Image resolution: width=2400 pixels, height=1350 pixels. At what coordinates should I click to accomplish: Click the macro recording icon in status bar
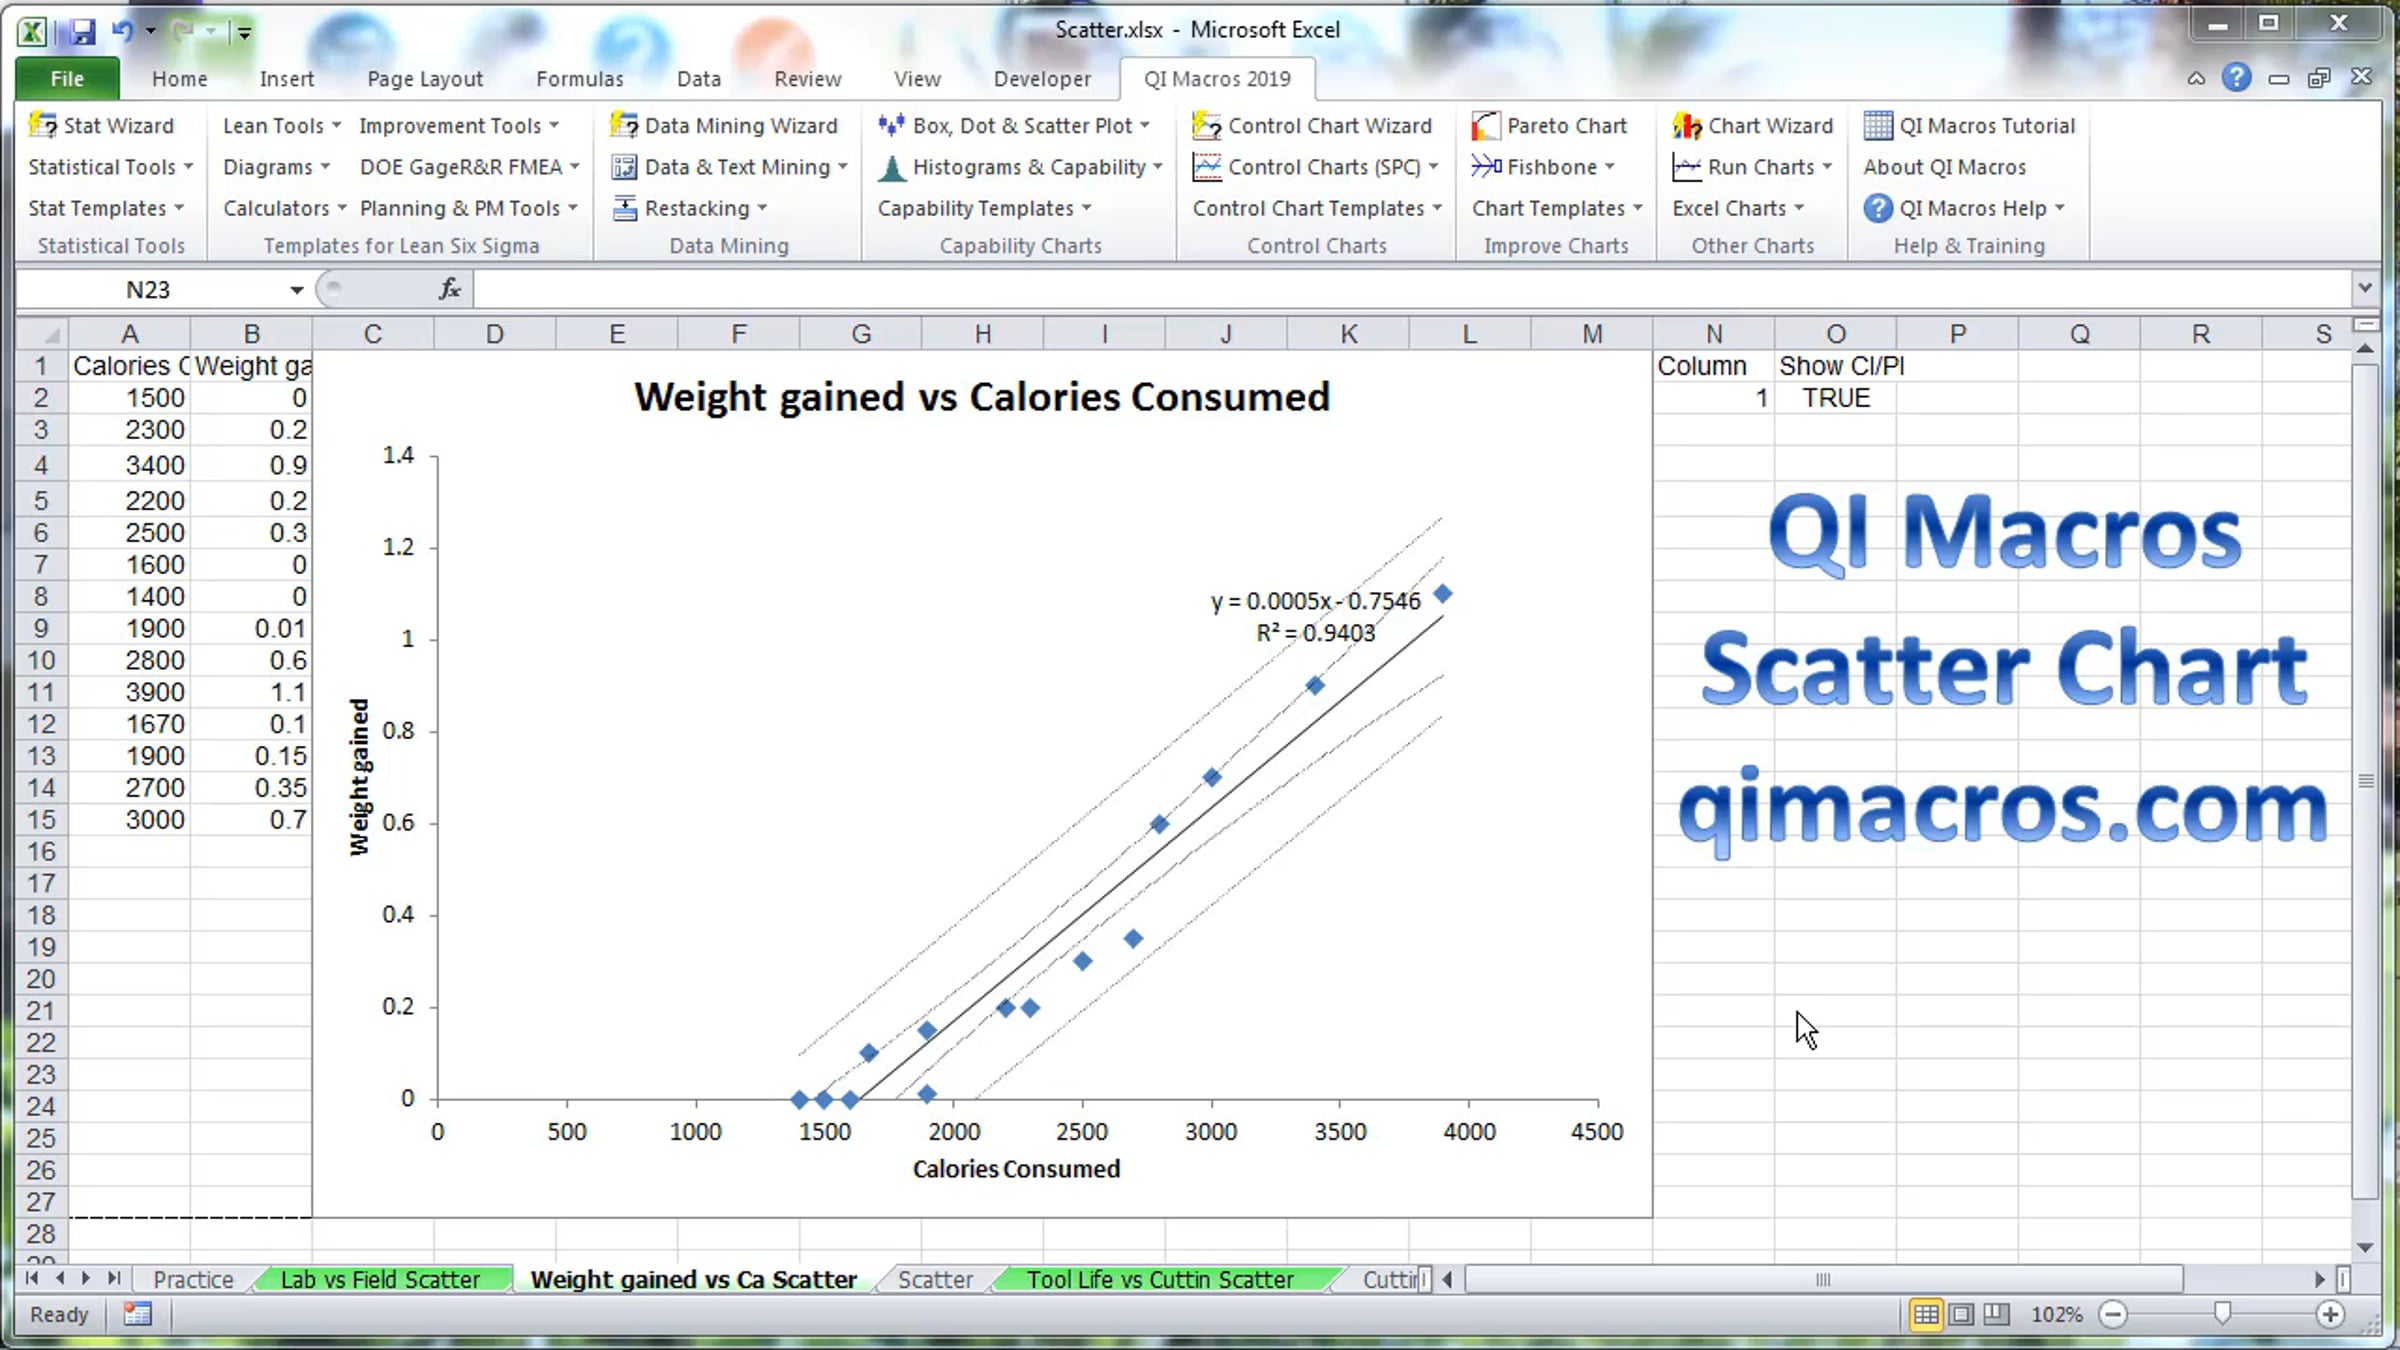pos(137,1314)
